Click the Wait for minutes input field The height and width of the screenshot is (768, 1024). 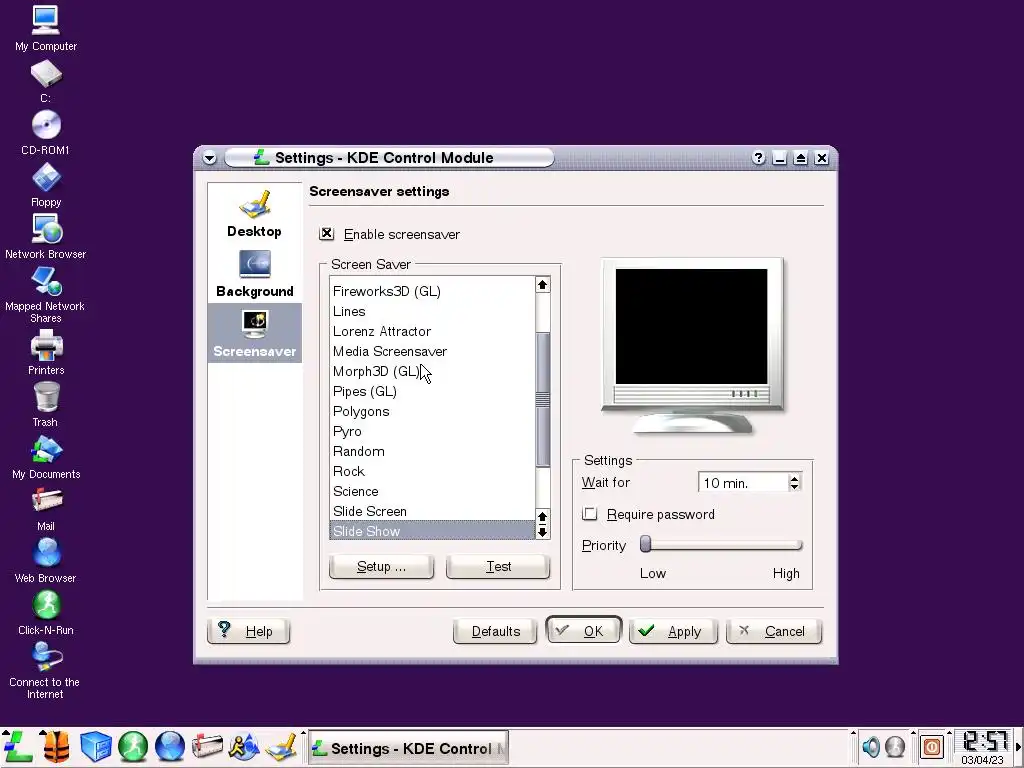point(743,483)
